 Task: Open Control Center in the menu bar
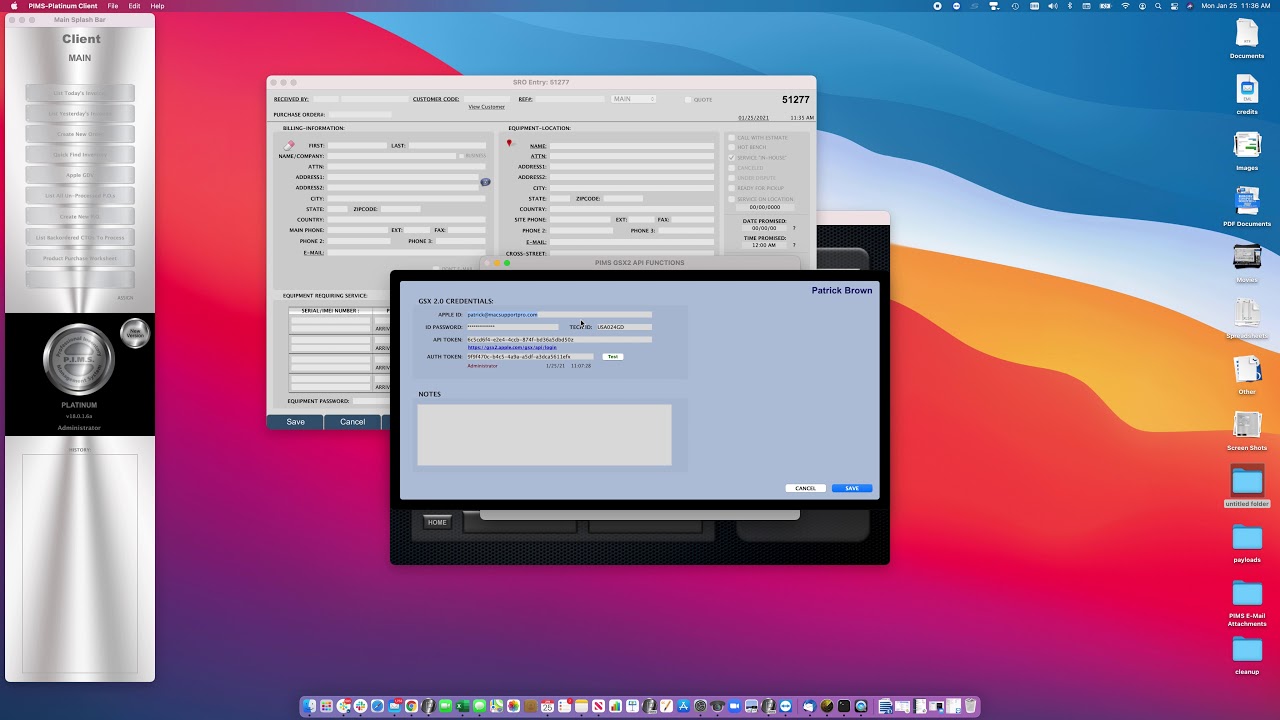(1176, 6)
